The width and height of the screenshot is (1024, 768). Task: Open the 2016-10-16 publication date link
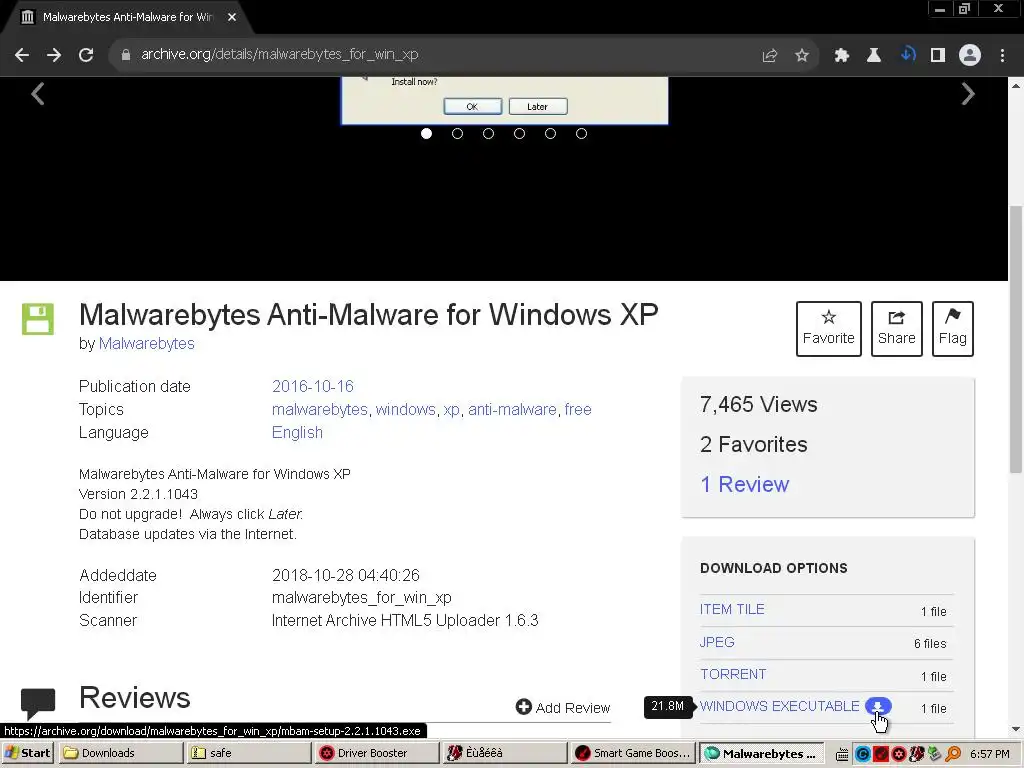[x=313, y=387]
